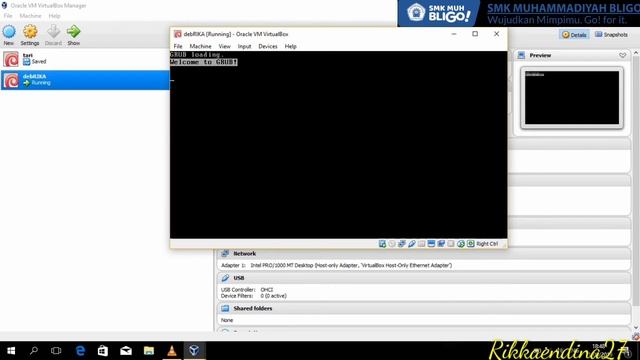
Task: Click the Preview panel monitor icon
Action: pyautogui.click(x=521, y=55)
